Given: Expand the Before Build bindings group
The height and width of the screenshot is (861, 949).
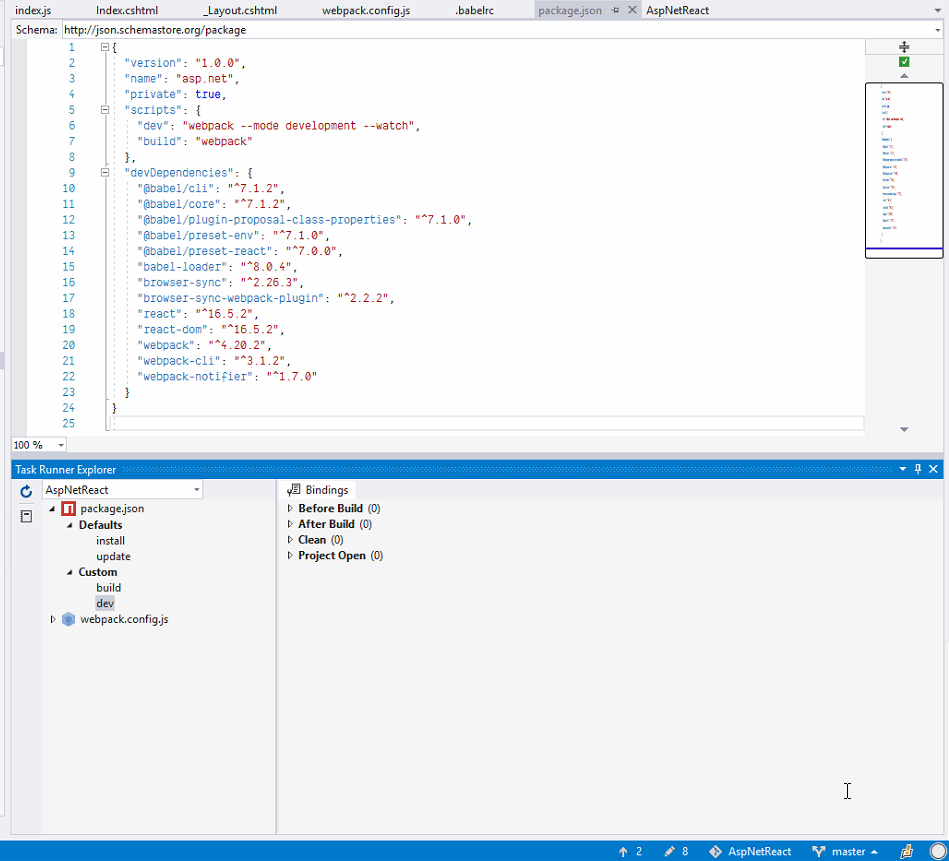Looking at the screenshot, I should [290, 509].
